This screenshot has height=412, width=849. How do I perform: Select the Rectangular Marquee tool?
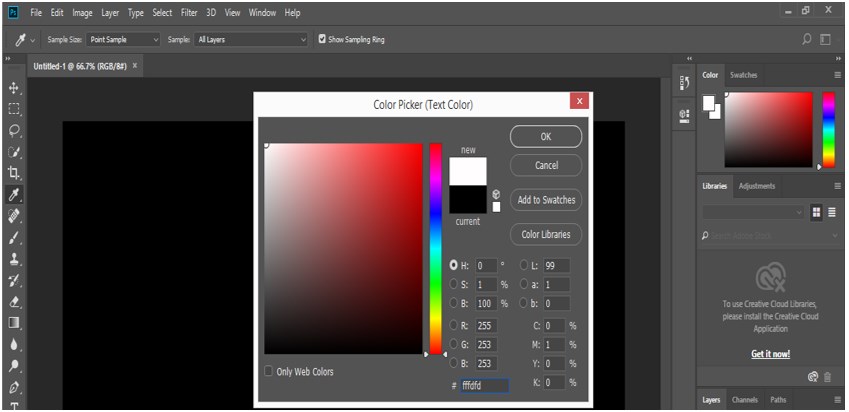point(14,109)
